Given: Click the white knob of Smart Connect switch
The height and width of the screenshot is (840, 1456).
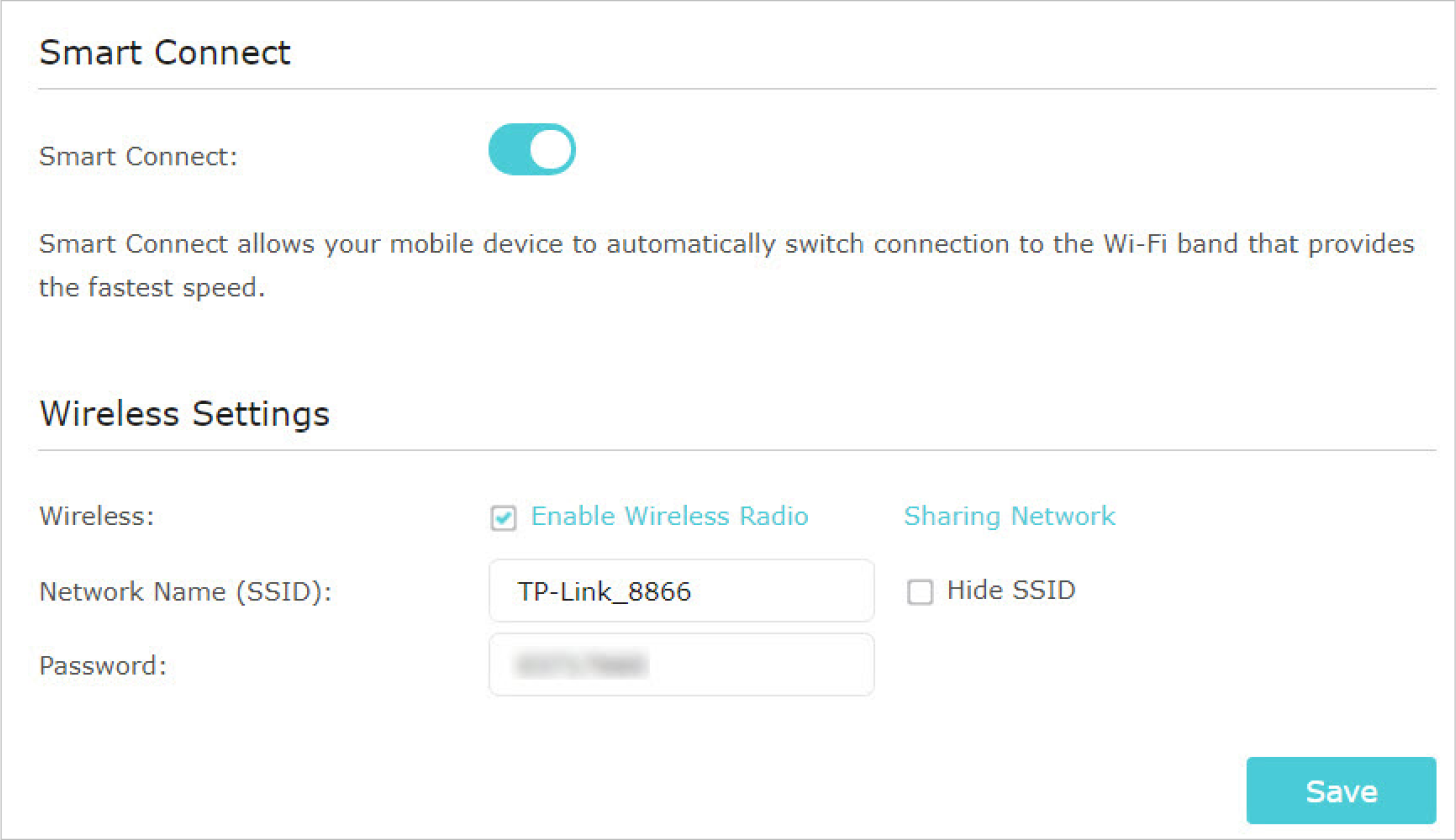Looking at the screenshot, I should click(x=551, y=150).
